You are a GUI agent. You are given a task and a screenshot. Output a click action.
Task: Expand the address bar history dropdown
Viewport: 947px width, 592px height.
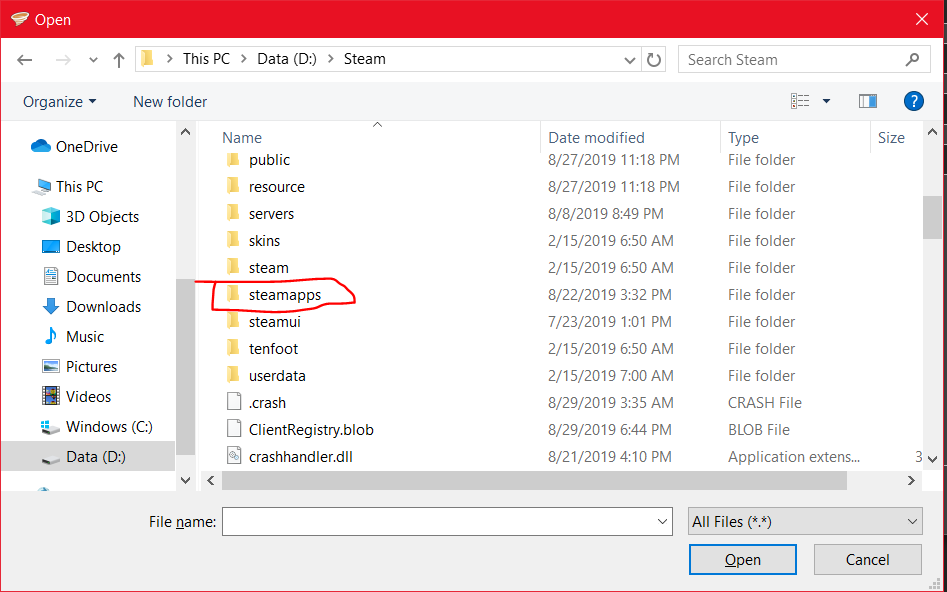(x=629, y=60)
